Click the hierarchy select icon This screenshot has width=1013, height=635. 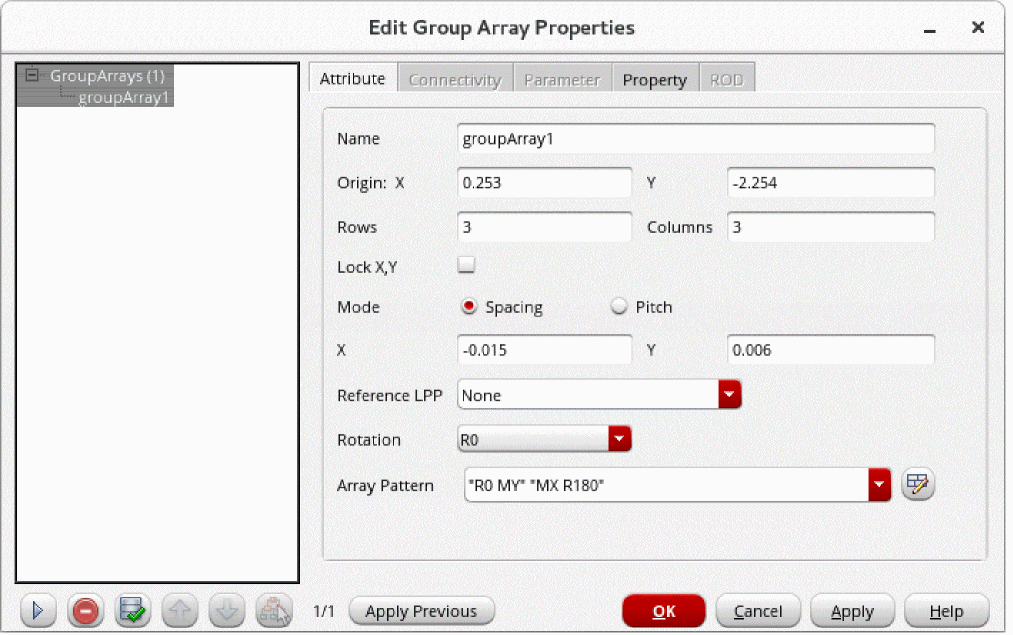[273, 610]
